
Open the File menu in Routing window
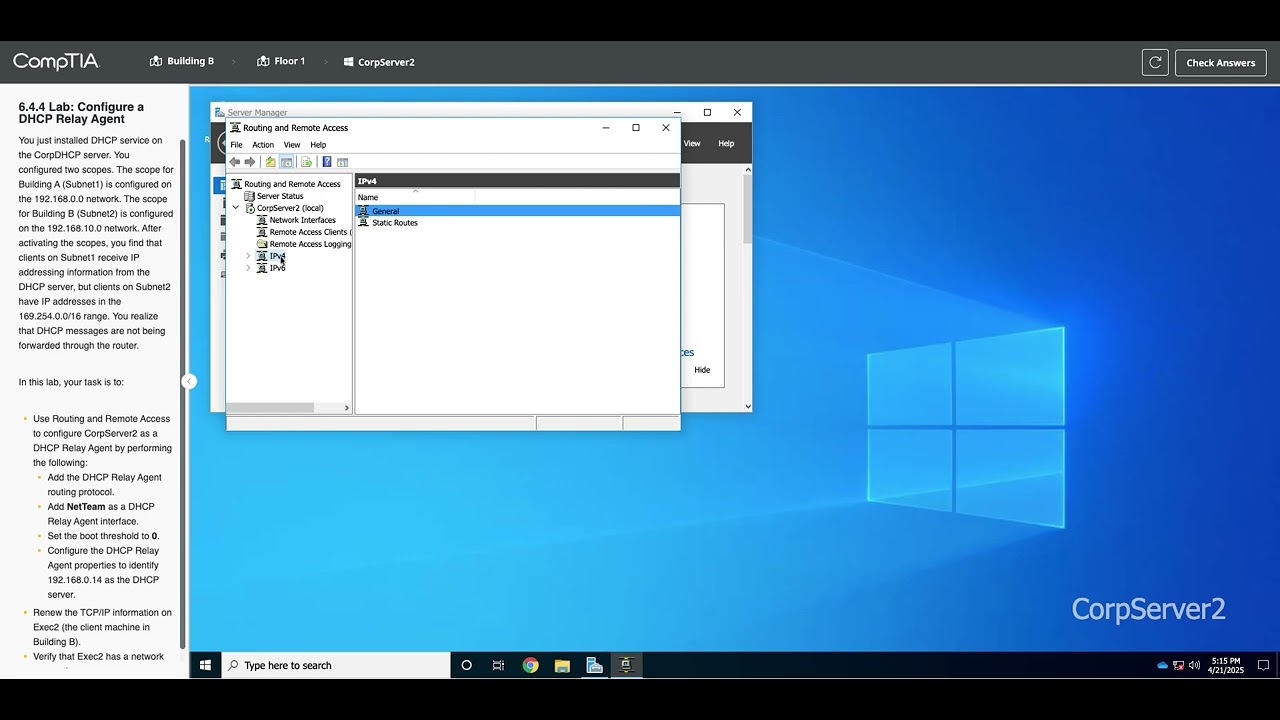(236, 145)
